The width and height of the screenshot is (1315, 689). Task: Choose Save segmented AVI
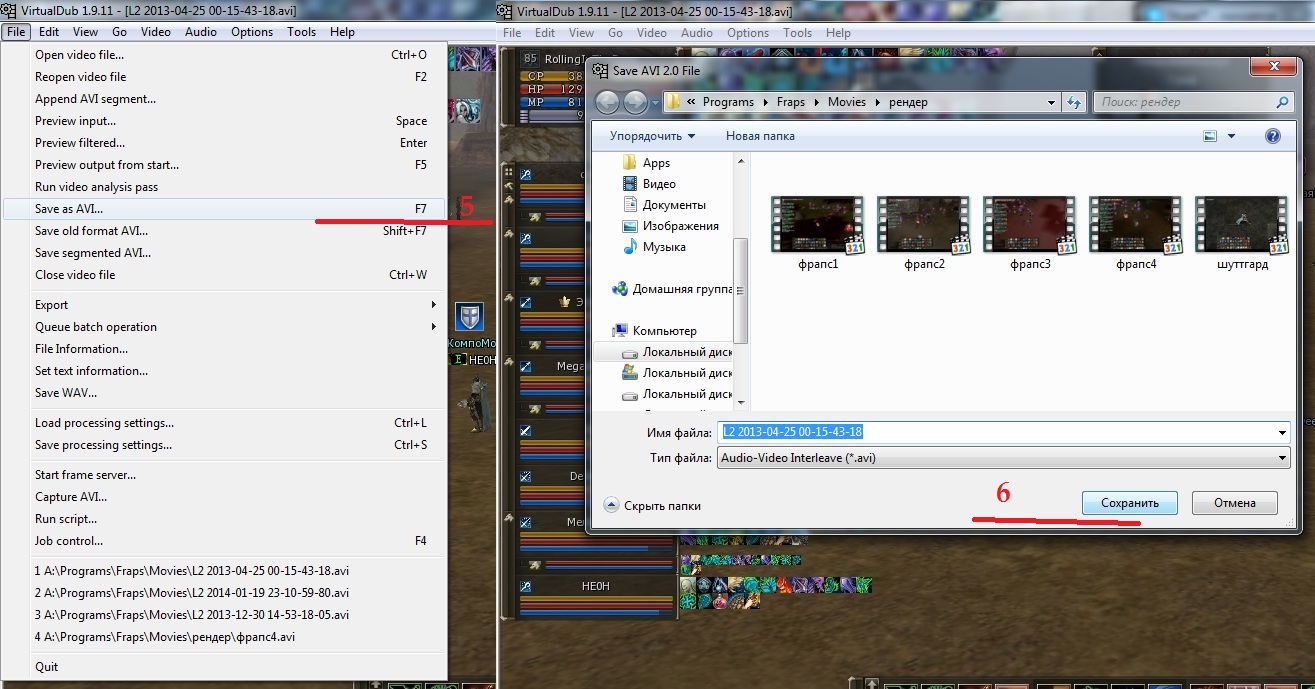225,253
